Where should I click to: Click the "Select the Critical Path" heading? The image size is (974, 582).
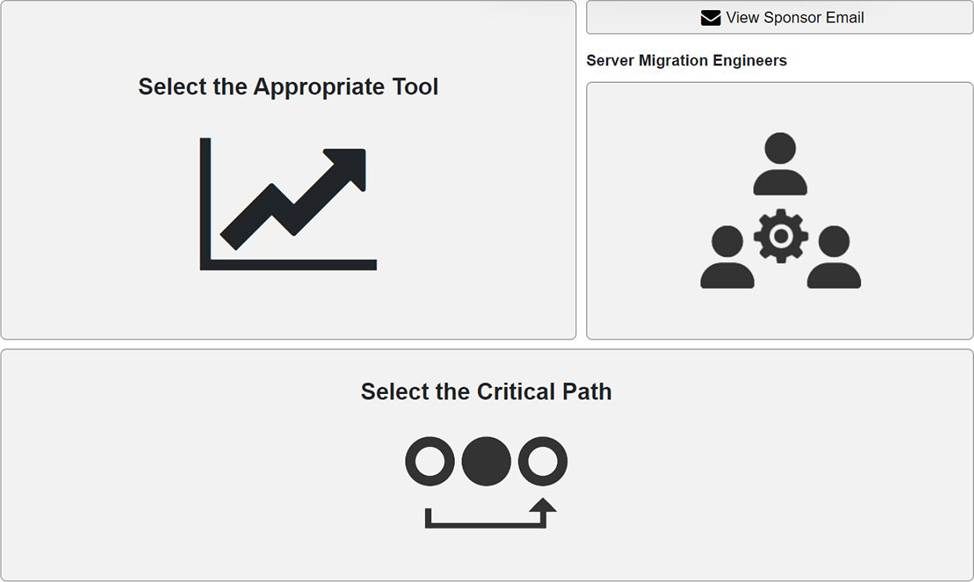click(486, 391)
